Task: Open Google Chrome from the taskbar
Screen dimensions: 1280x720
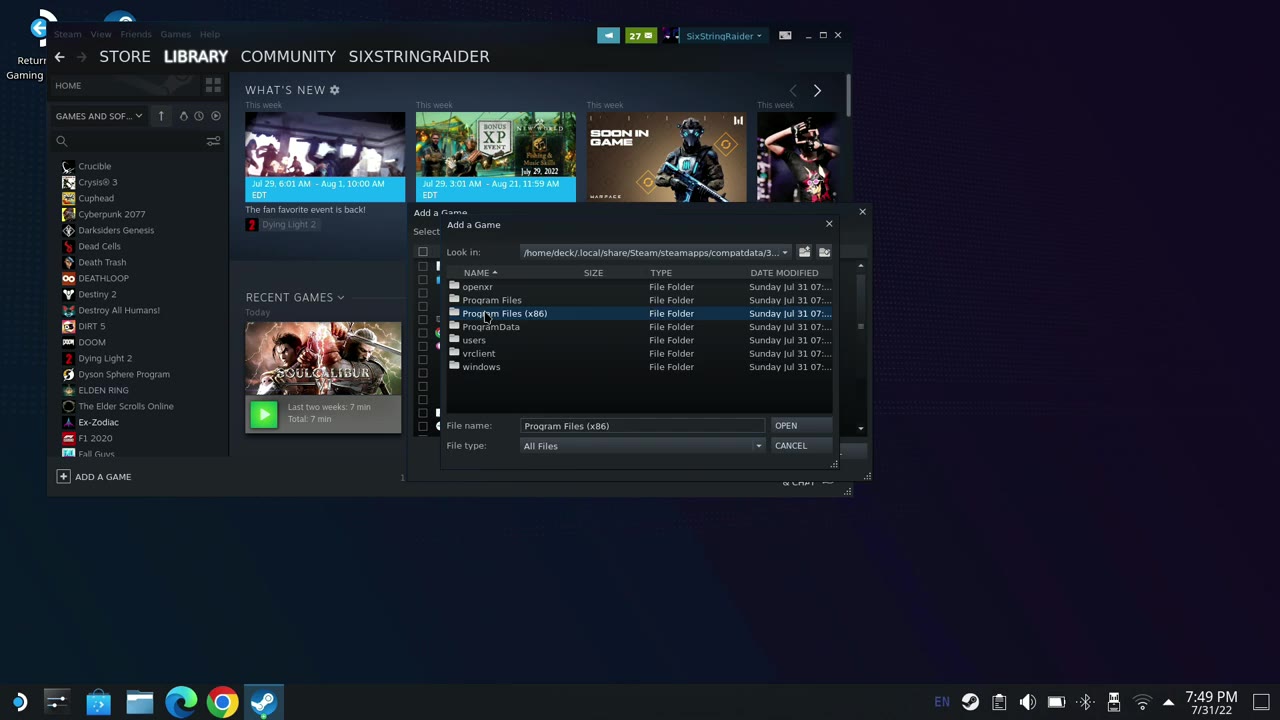Action: pyautogui.click(x=222, y=702)
